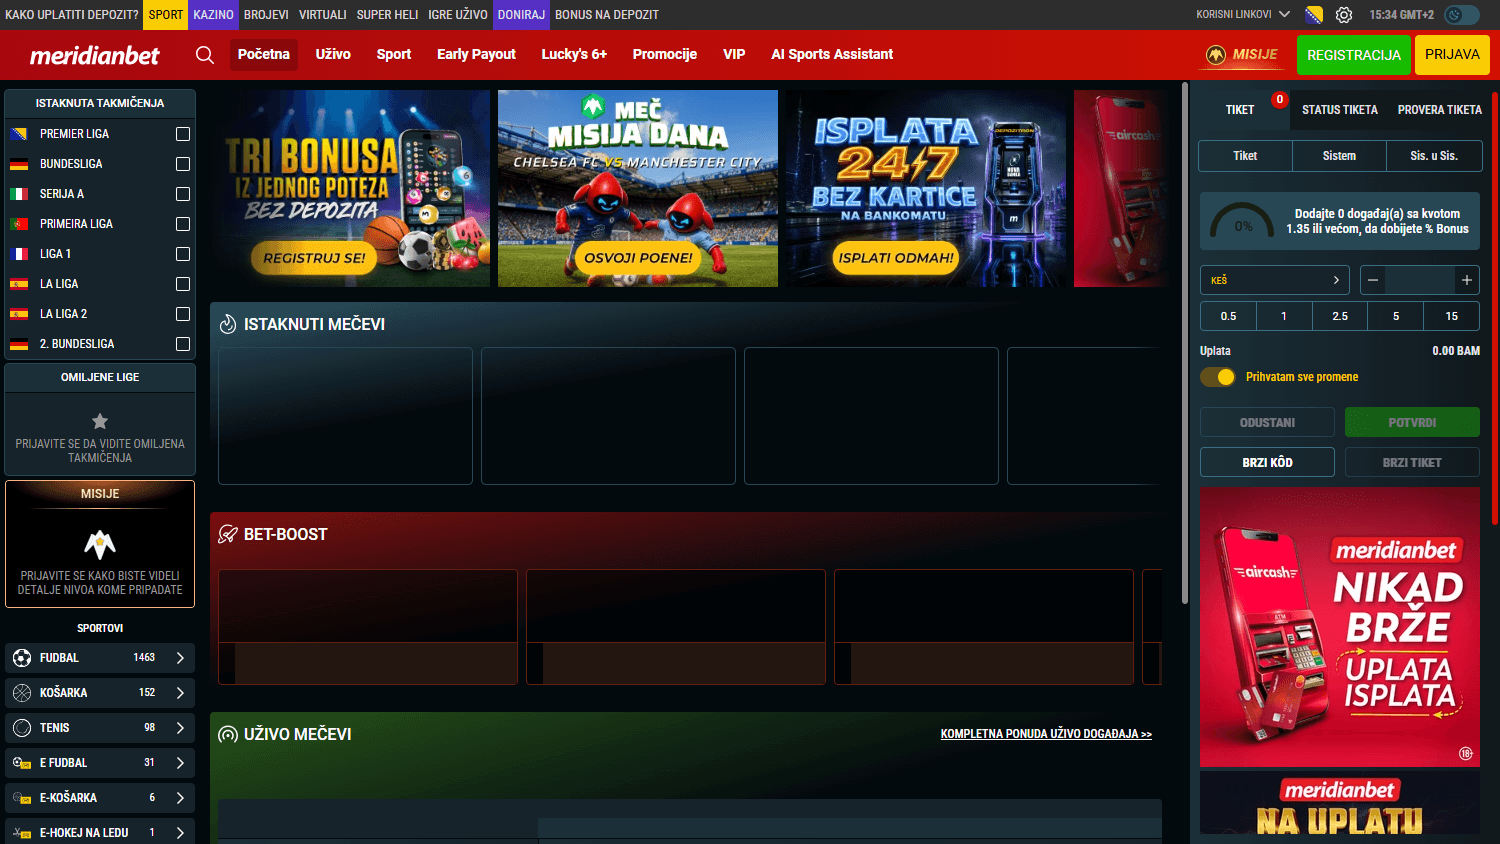
Task: Click the stake amount input field
Action: pos(1420,280)
